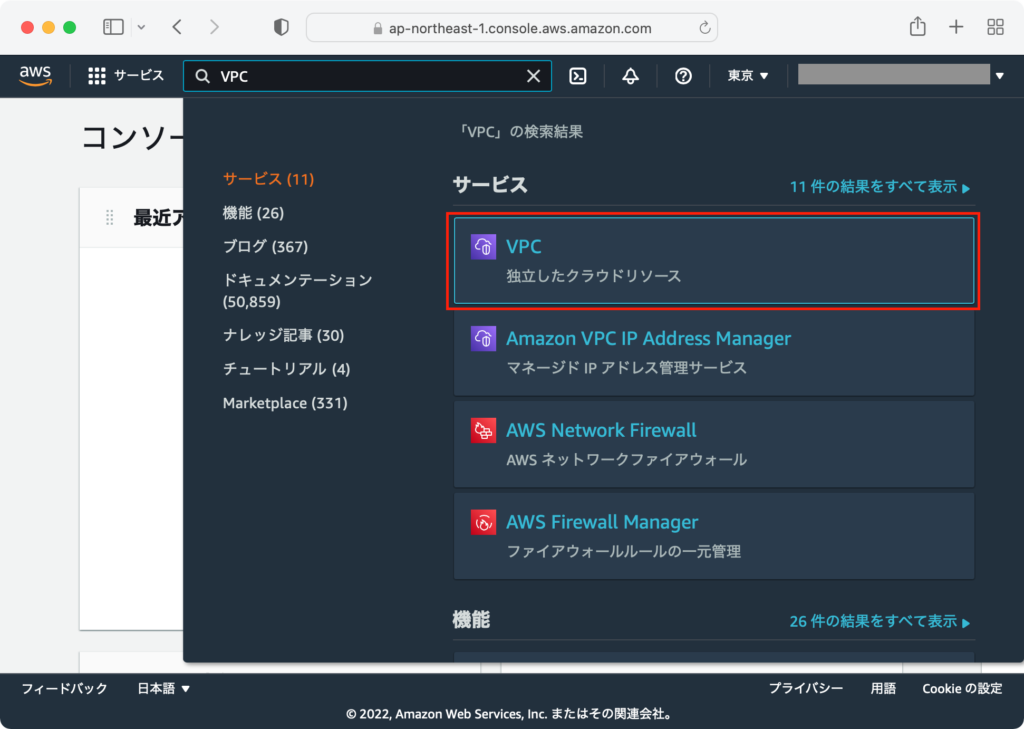Viewport: 1024px width, 729px height.
Task: Toggle the Safari sidebar icon
Action: pyautogui.click(x=114, y=27)
